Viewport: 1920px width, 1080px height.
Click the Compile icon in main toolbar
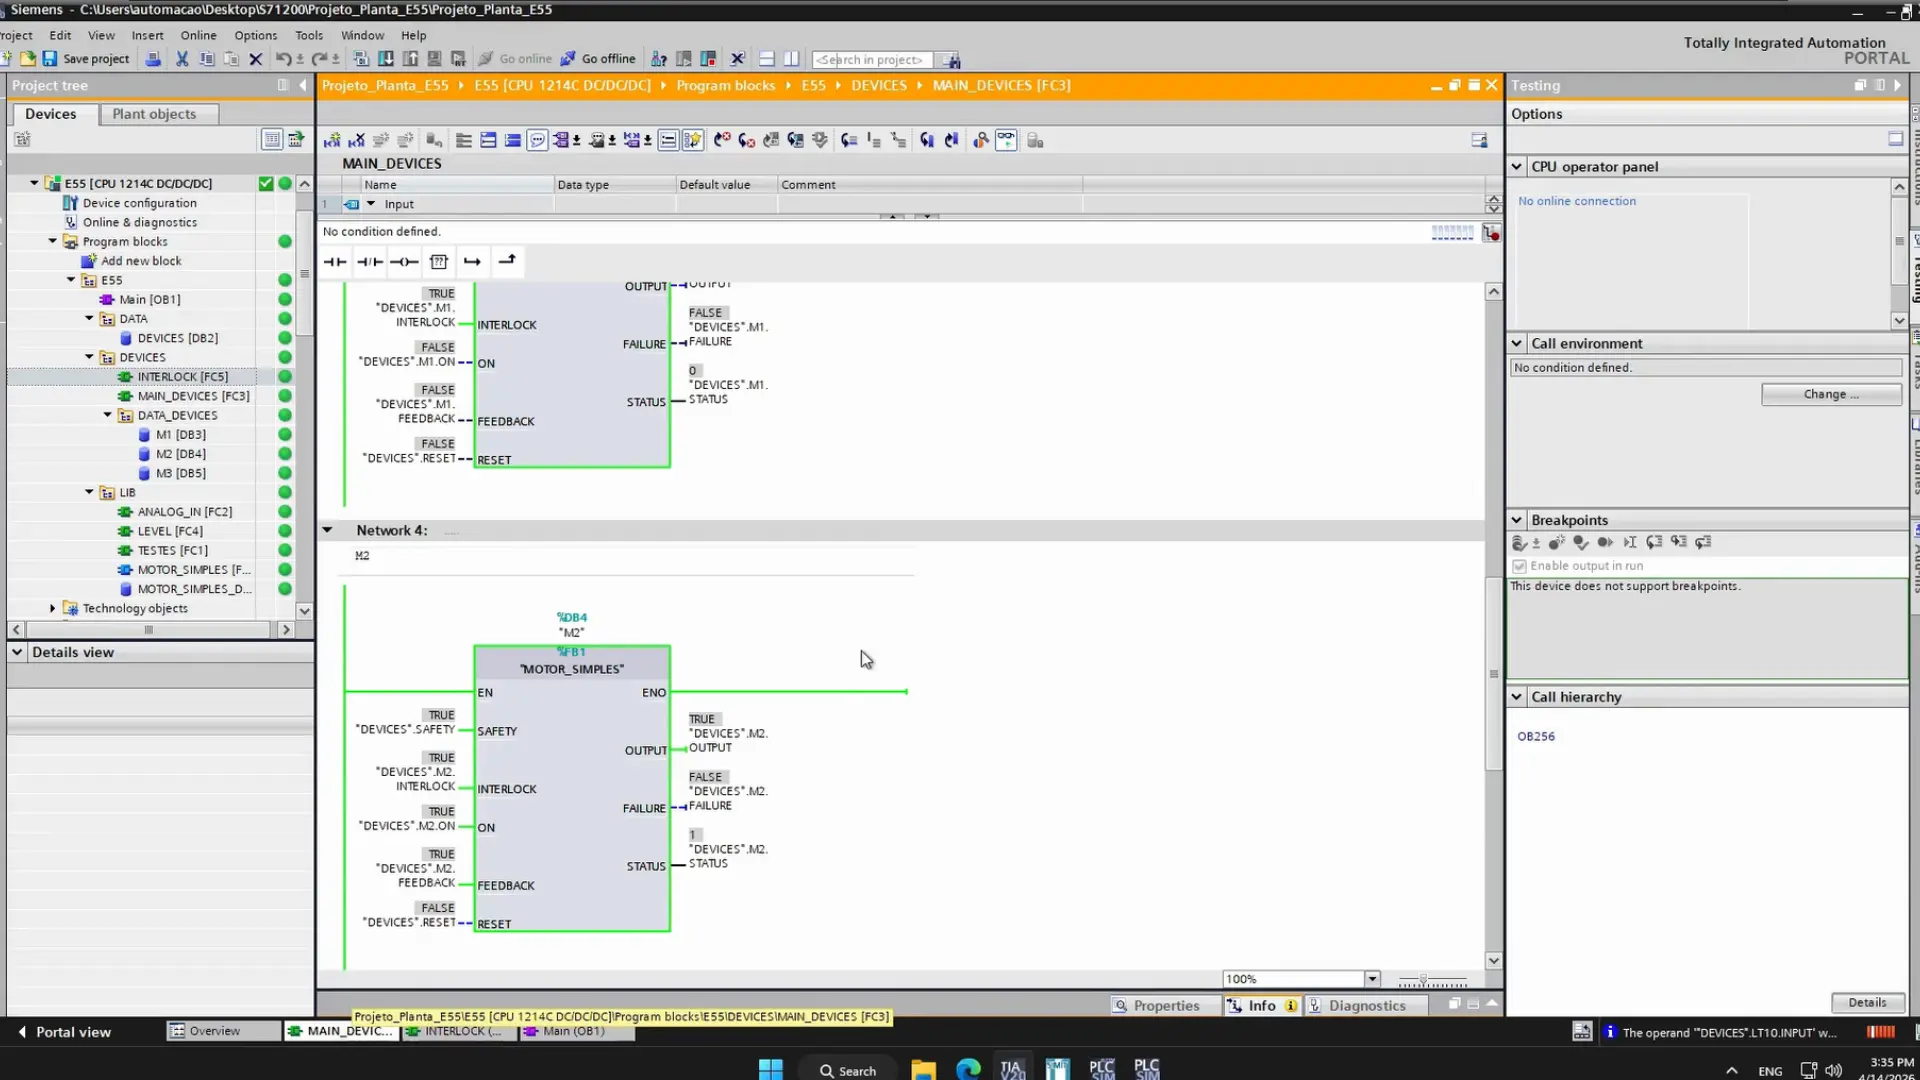point(361,59)
